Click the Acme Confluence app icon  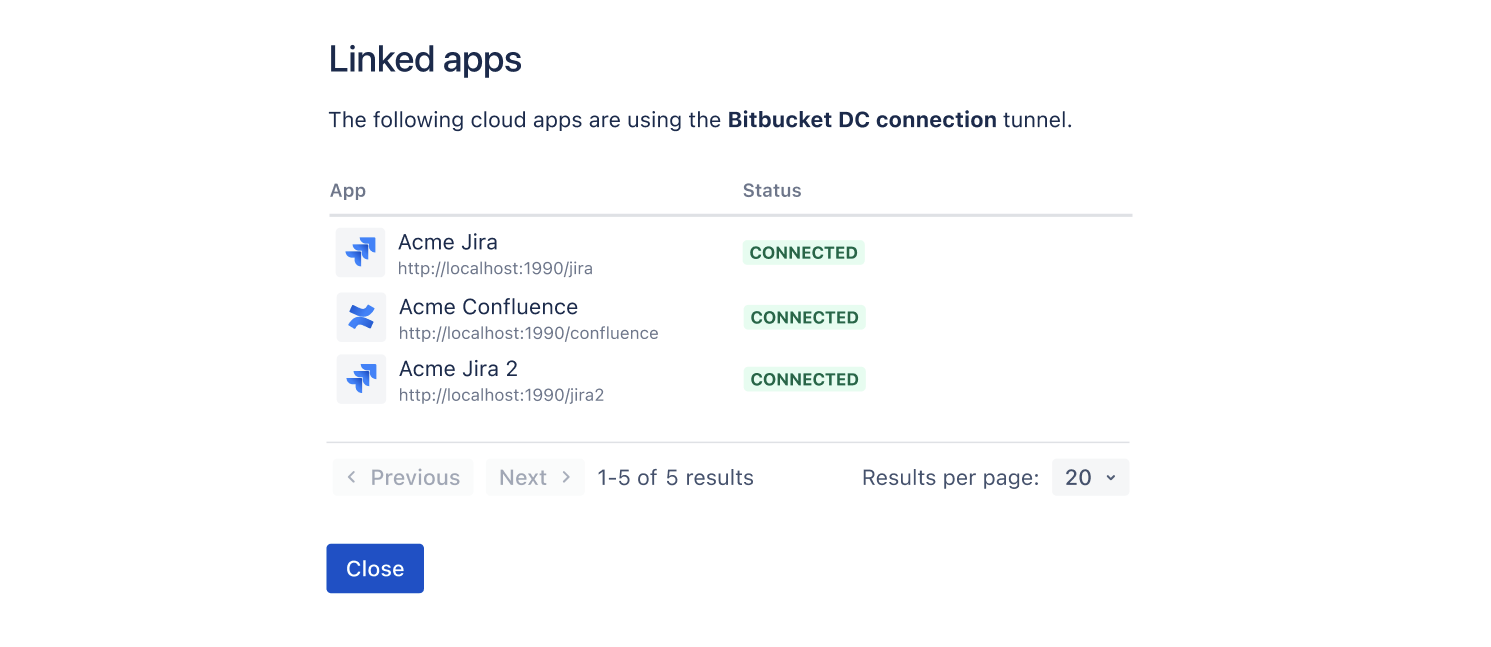[361, 317]
